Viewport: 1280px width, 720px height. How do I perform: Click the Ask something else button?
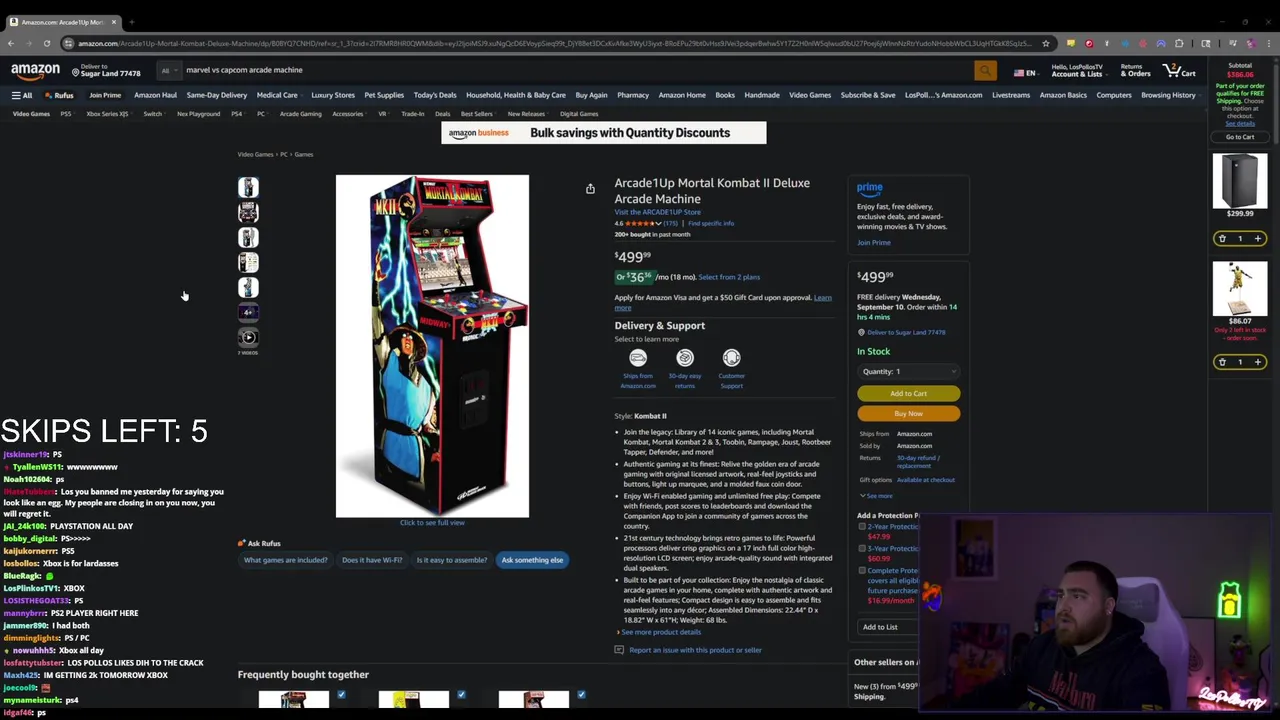coord(532,560)
